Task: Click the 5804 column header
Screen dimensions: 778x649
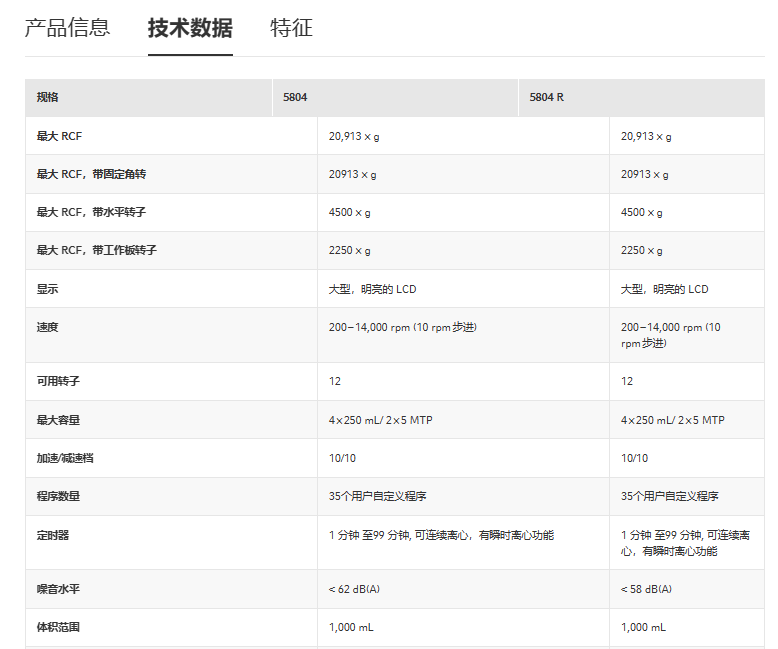Action: pyautogui.click(x=295, y=97)
